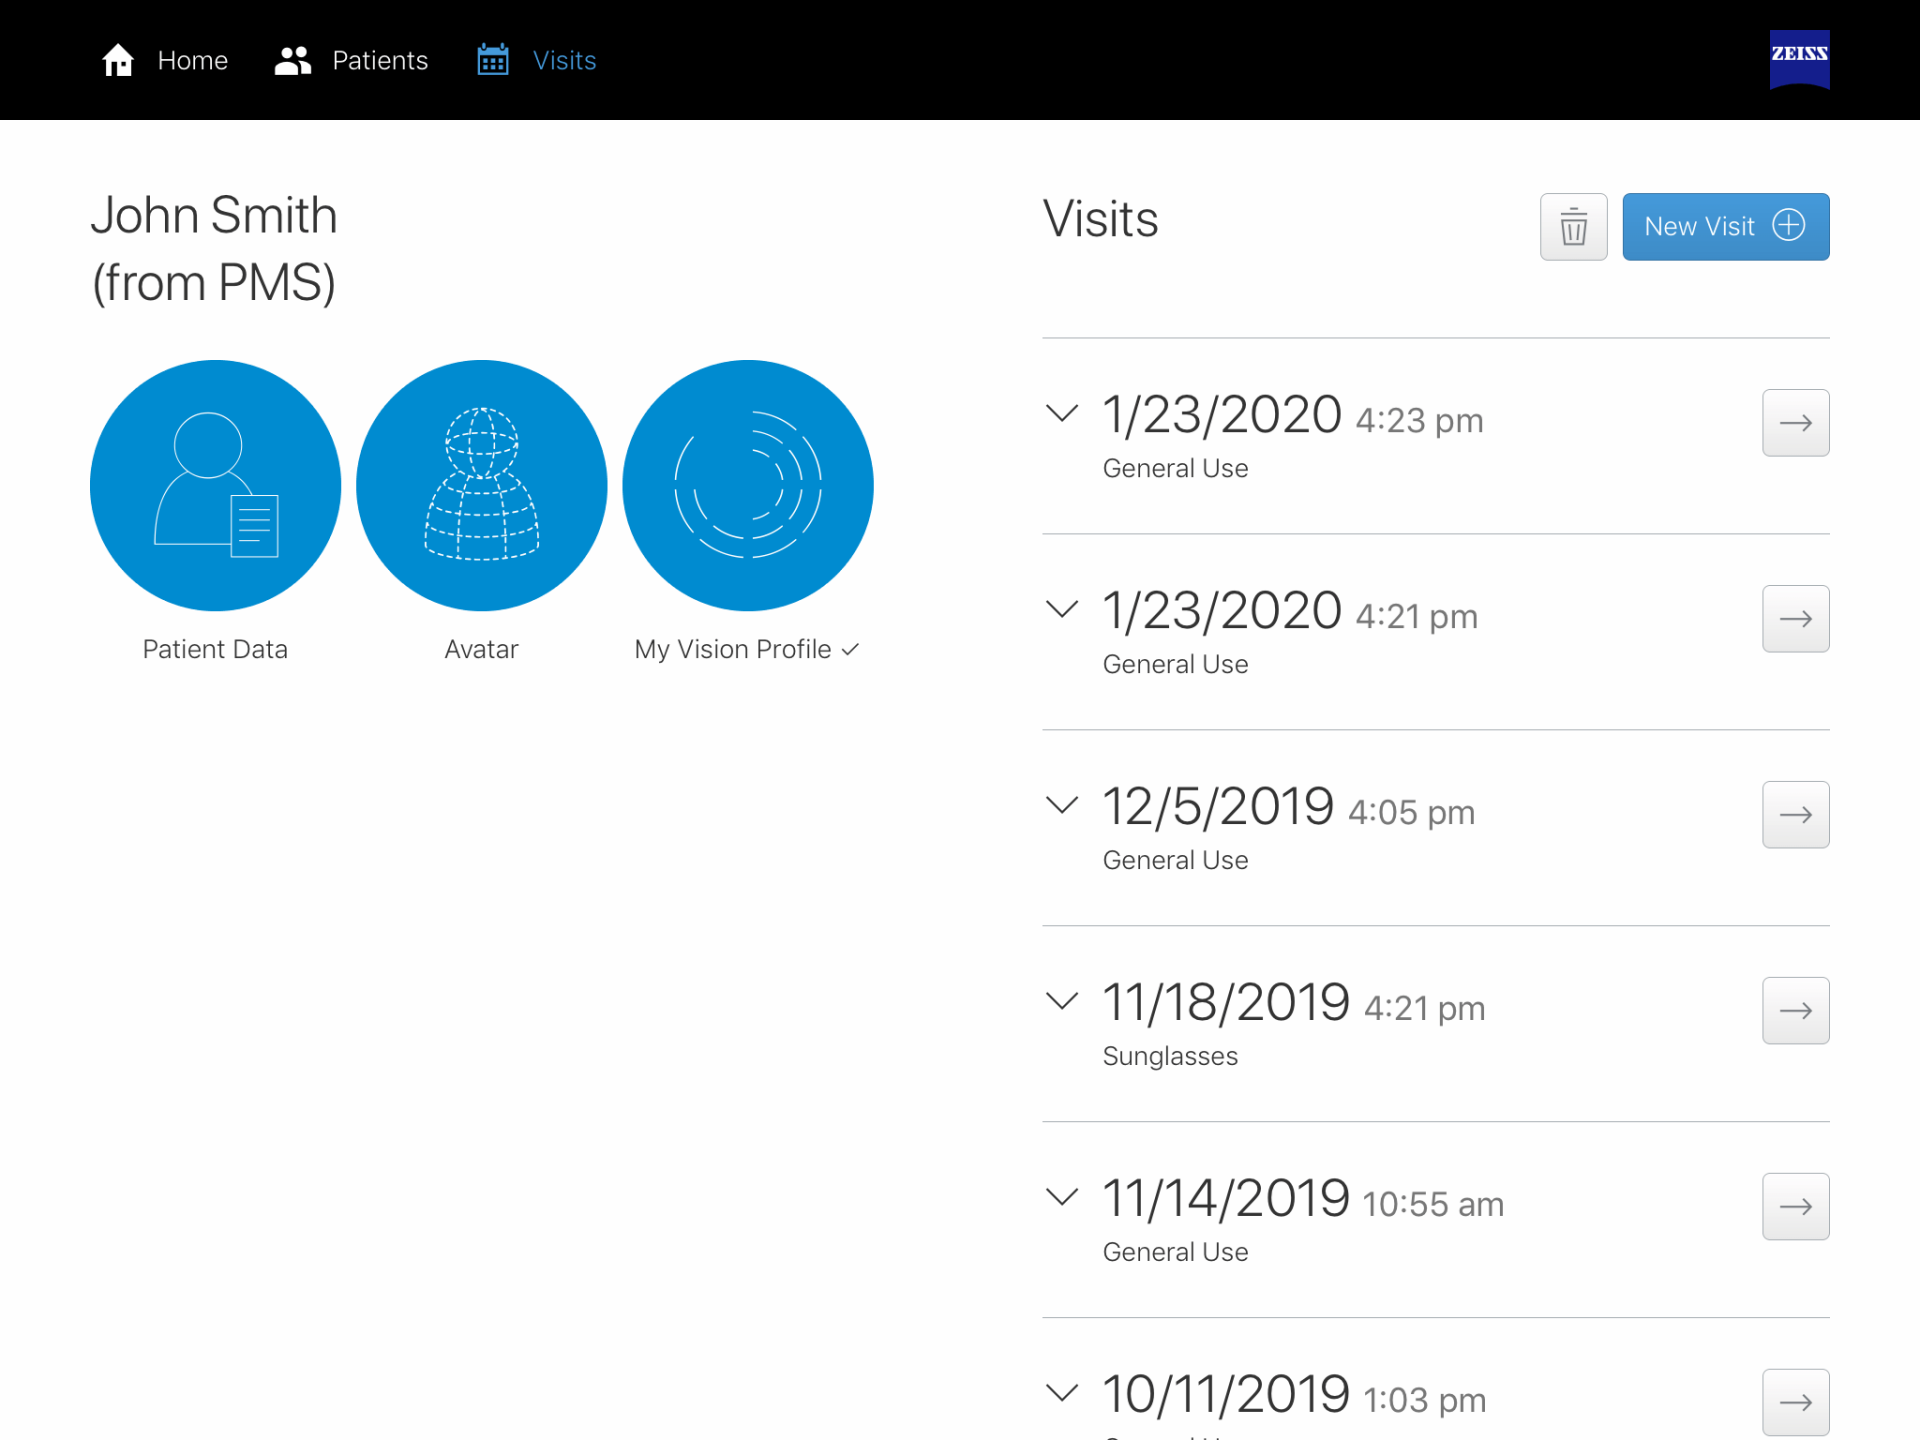Click the Visits calendar icon

493,60
